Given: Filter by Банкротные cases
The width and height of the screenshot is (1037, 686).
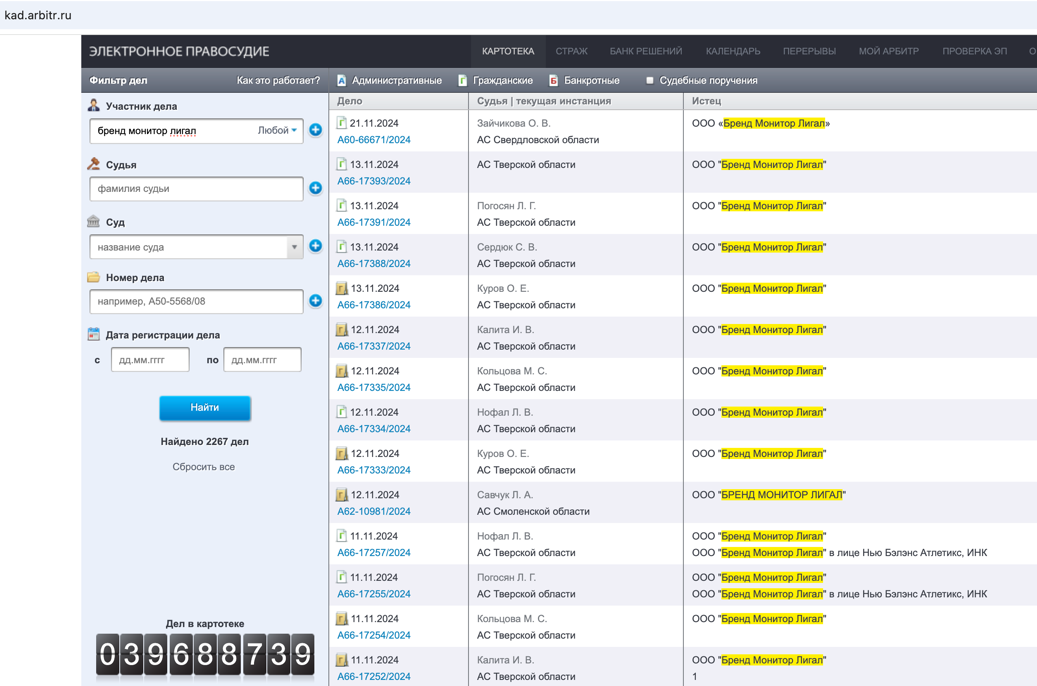Looking at the screenshot, I should tap(592, 81).
